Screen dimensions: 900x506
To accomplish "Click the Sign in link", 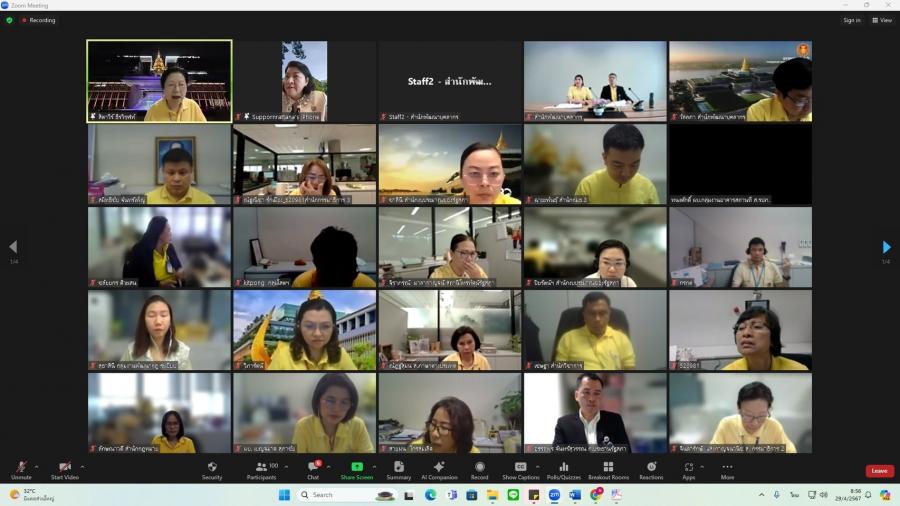I will pos(851,20).
